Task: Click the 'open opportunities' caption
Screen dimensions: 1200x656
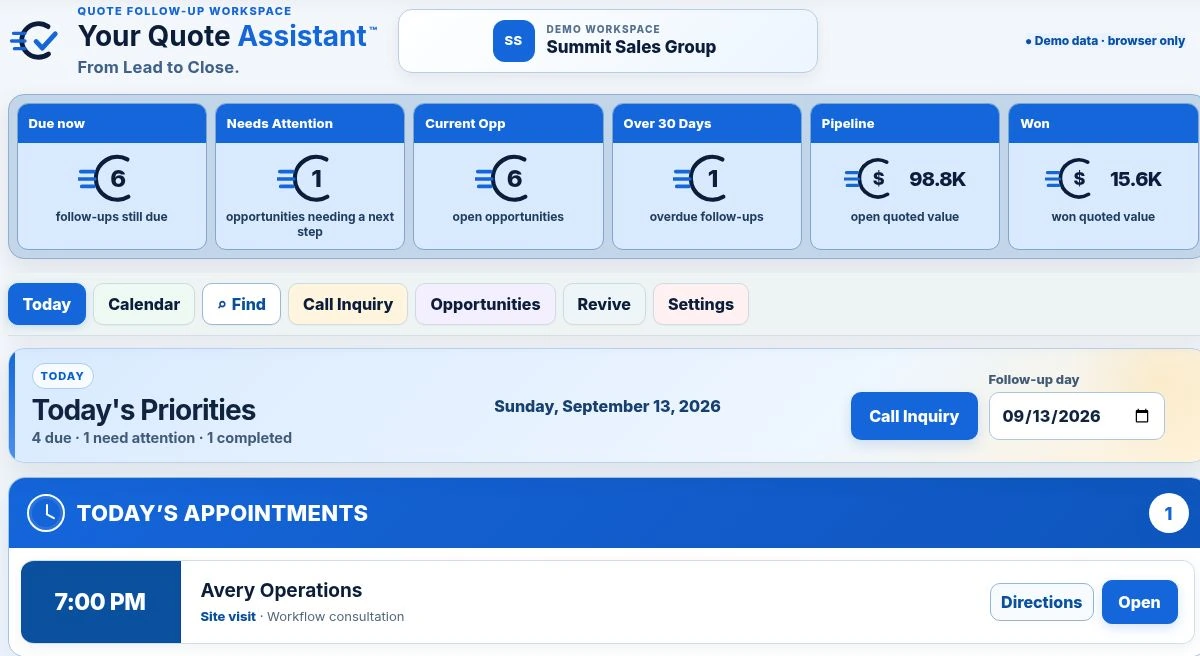Action: [508, 216]
